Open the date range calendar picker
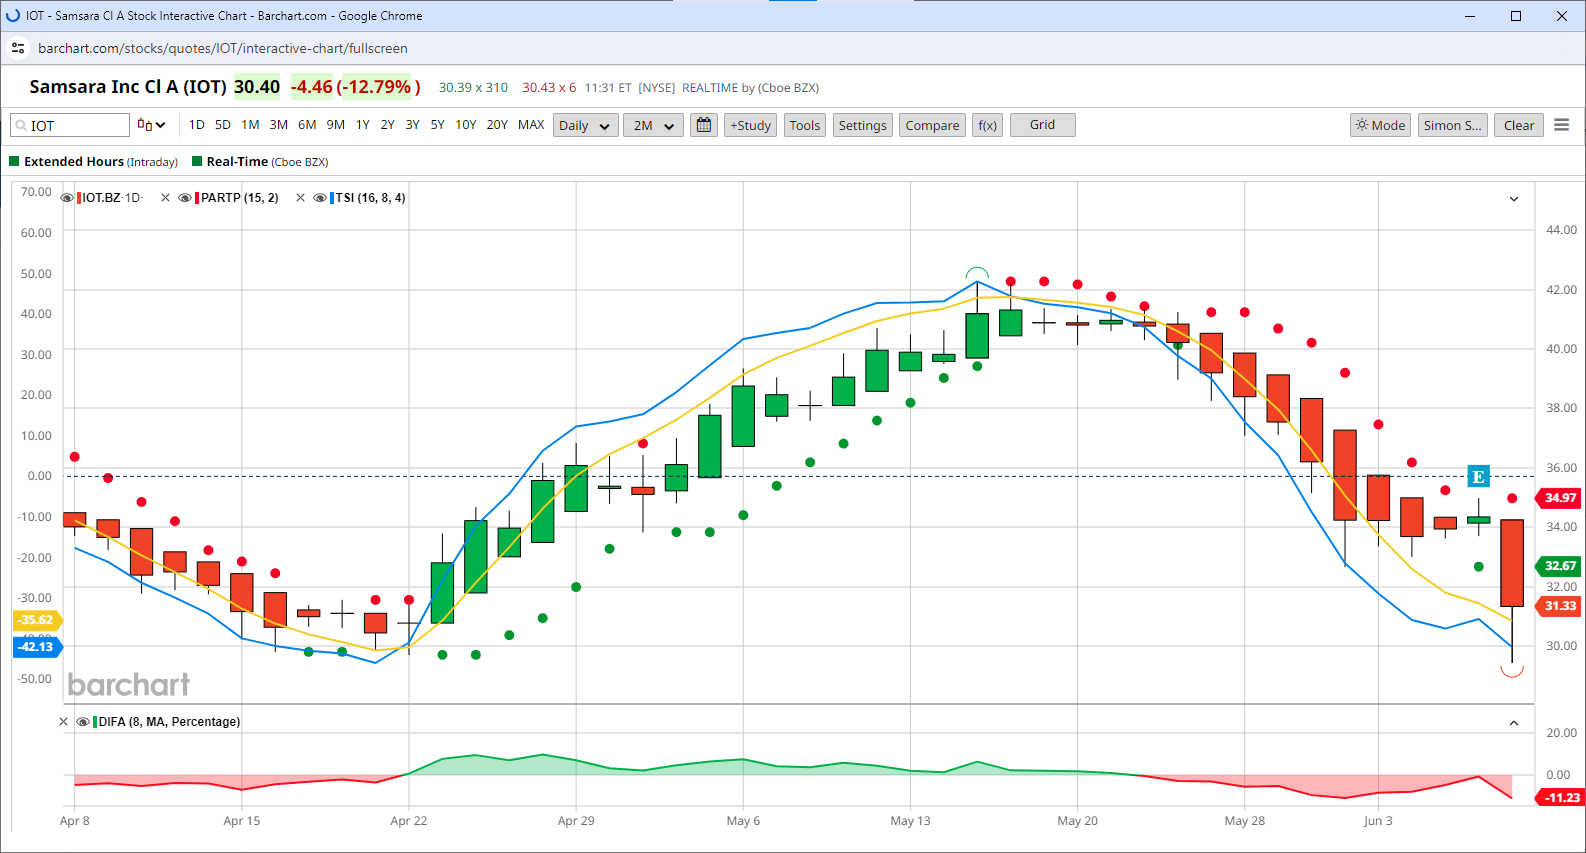This screenshot has width=1586, height=853. tap(704, 125)
